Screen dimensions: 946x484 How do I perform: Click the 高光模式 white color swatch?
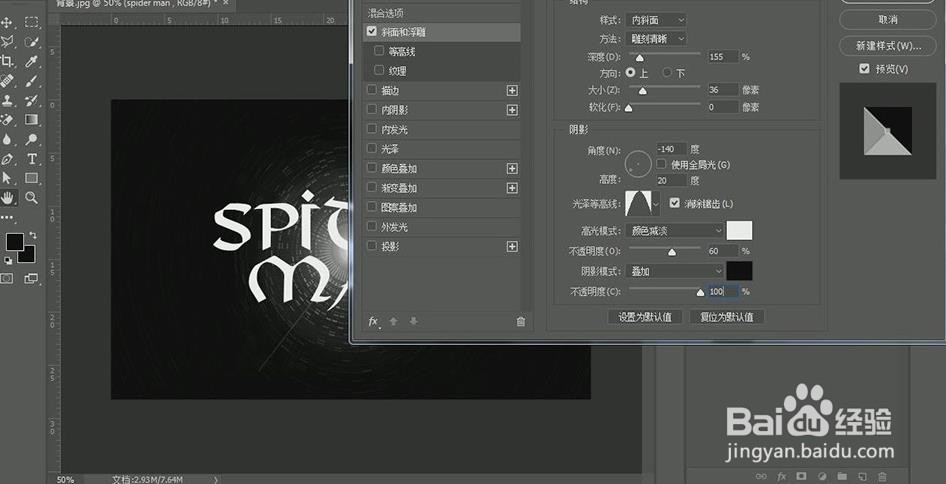pyautogui.click(x=739, y=230)
